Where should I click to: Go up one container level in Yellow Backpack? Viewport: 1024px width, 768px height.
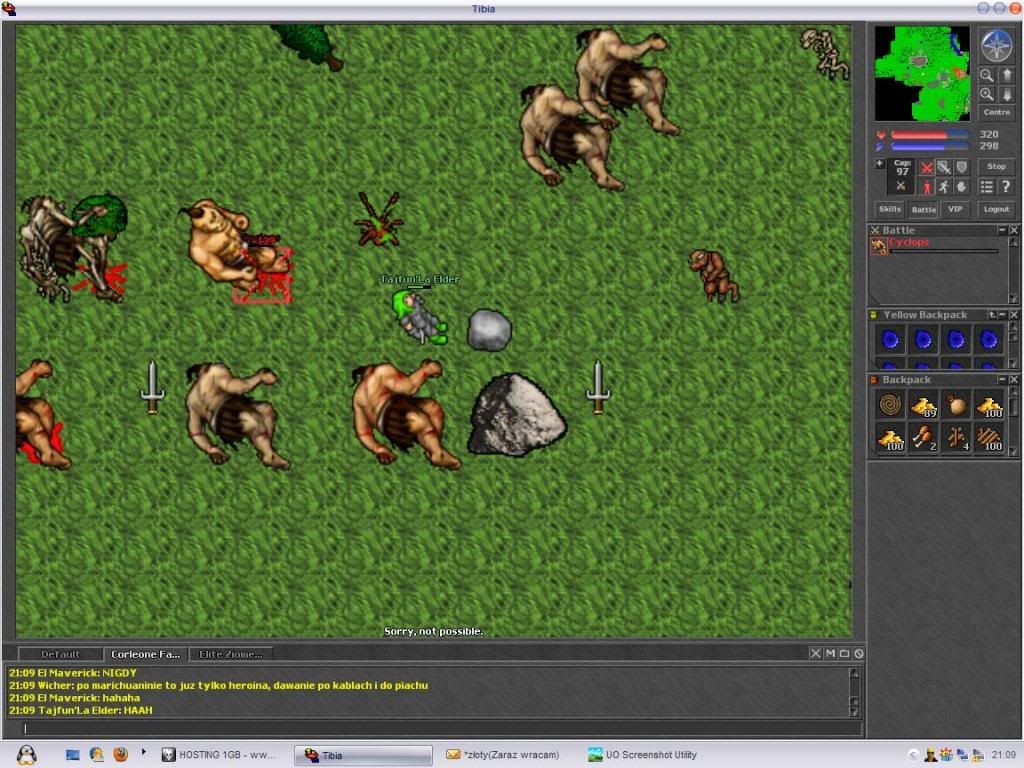pos(991,315)
